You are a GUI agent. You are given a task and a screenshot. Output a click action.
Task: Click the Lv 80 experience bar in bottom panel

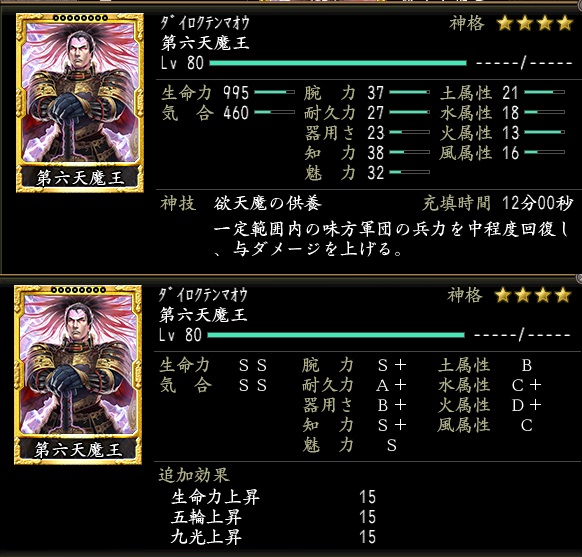[x=336, y=335]
